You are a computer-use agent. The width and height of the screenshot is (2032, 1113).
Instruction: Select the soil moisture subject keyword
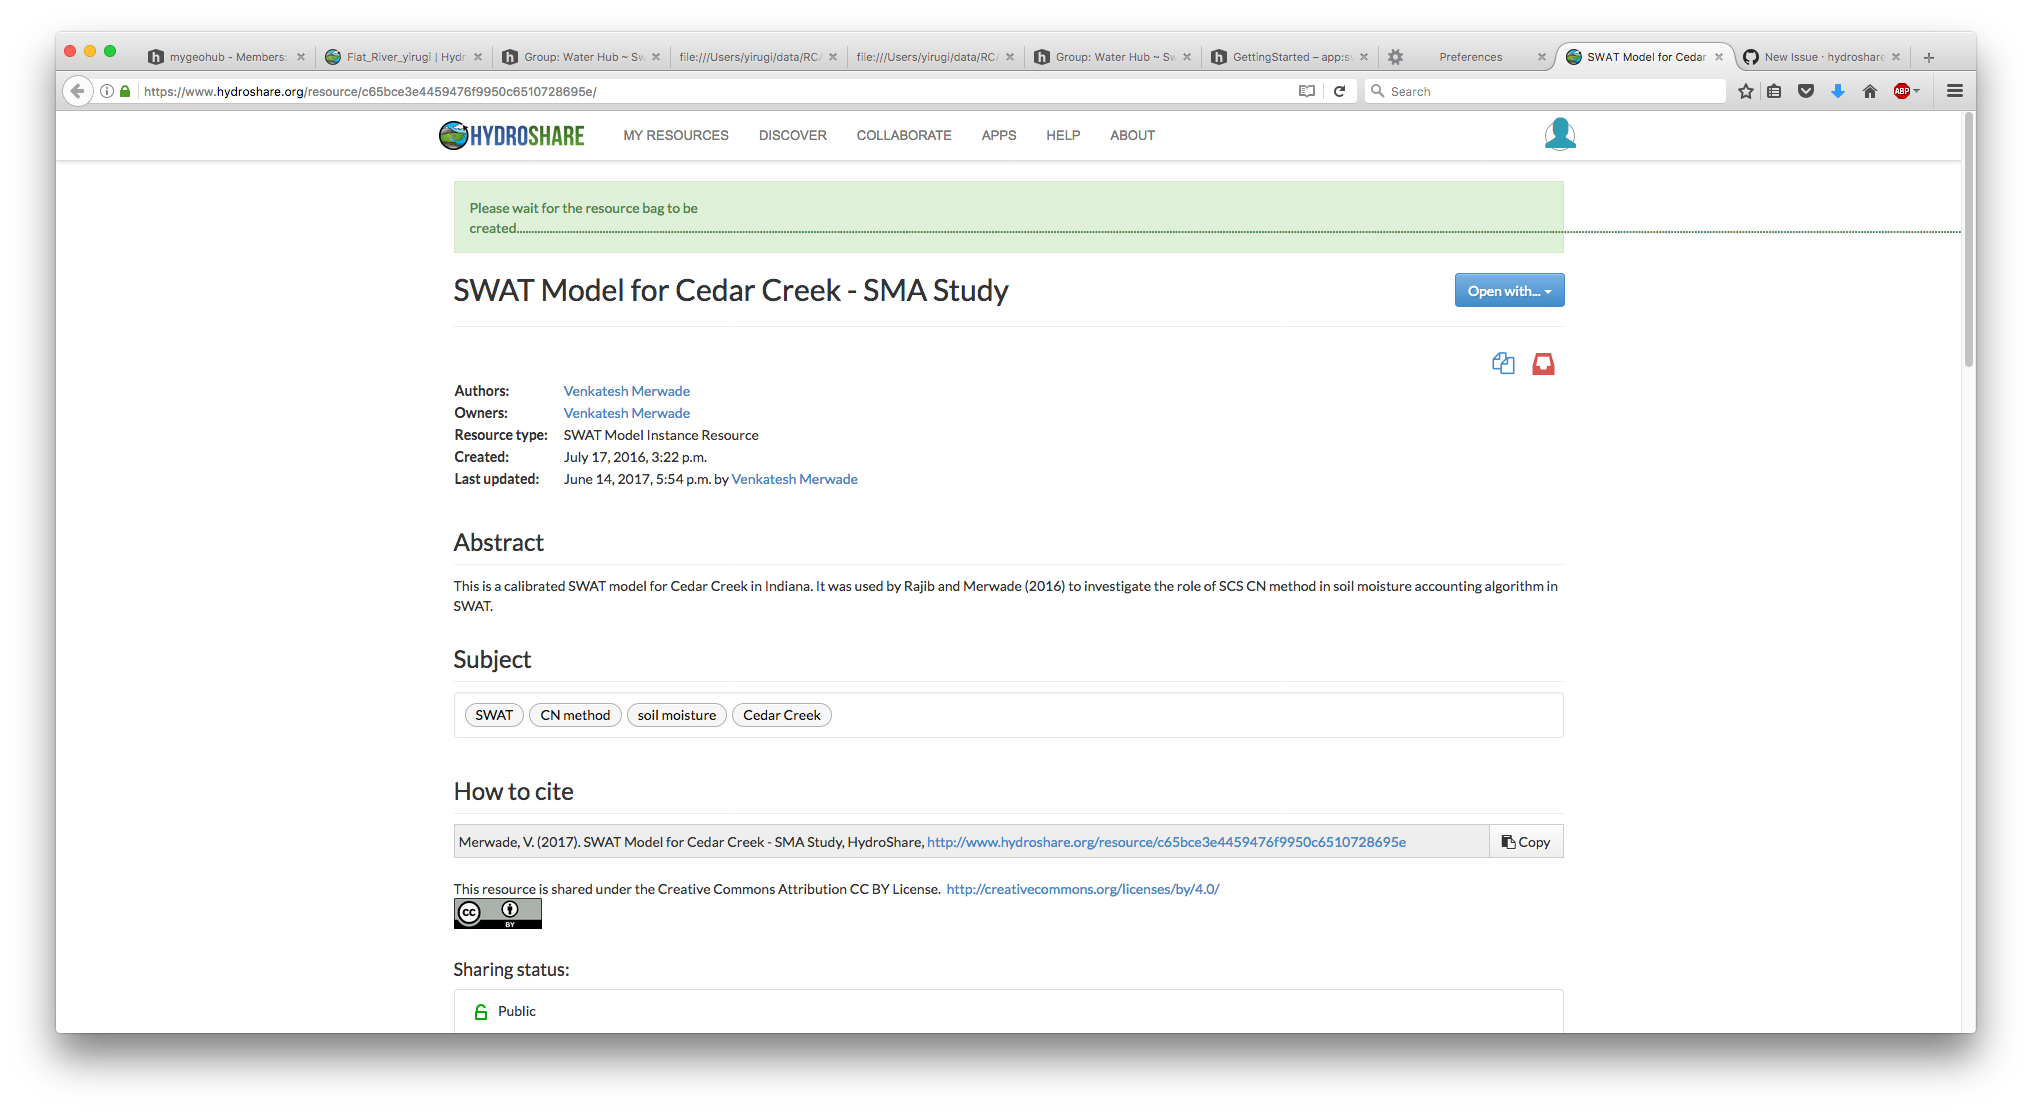676,714
